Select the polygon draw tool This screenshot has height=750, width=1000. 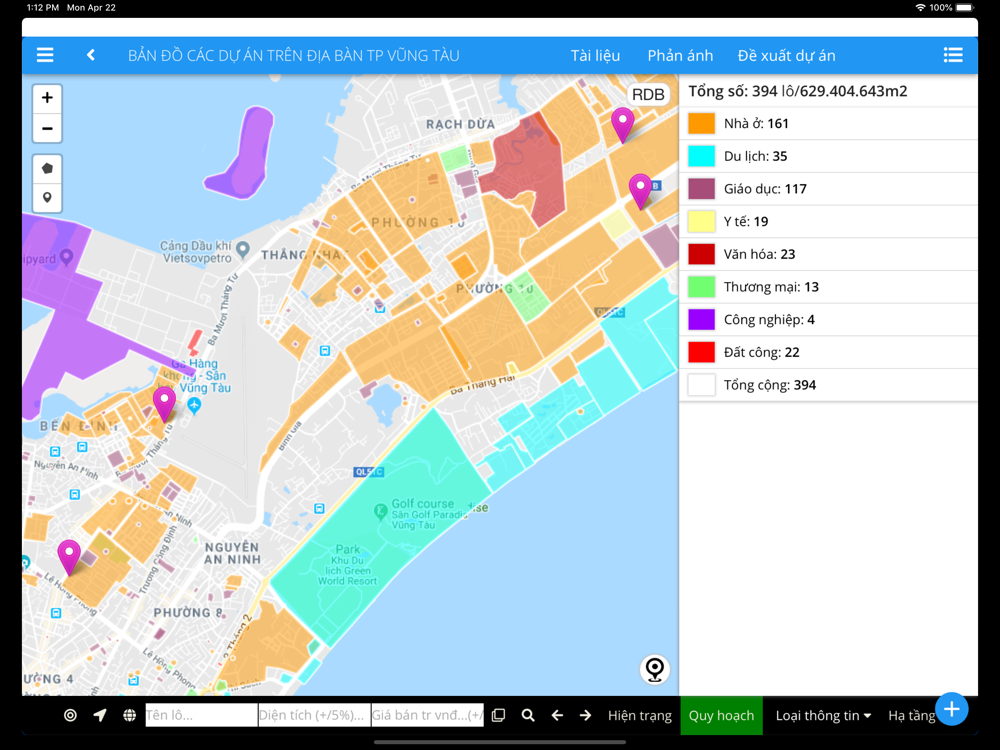(x=47, y=169)
